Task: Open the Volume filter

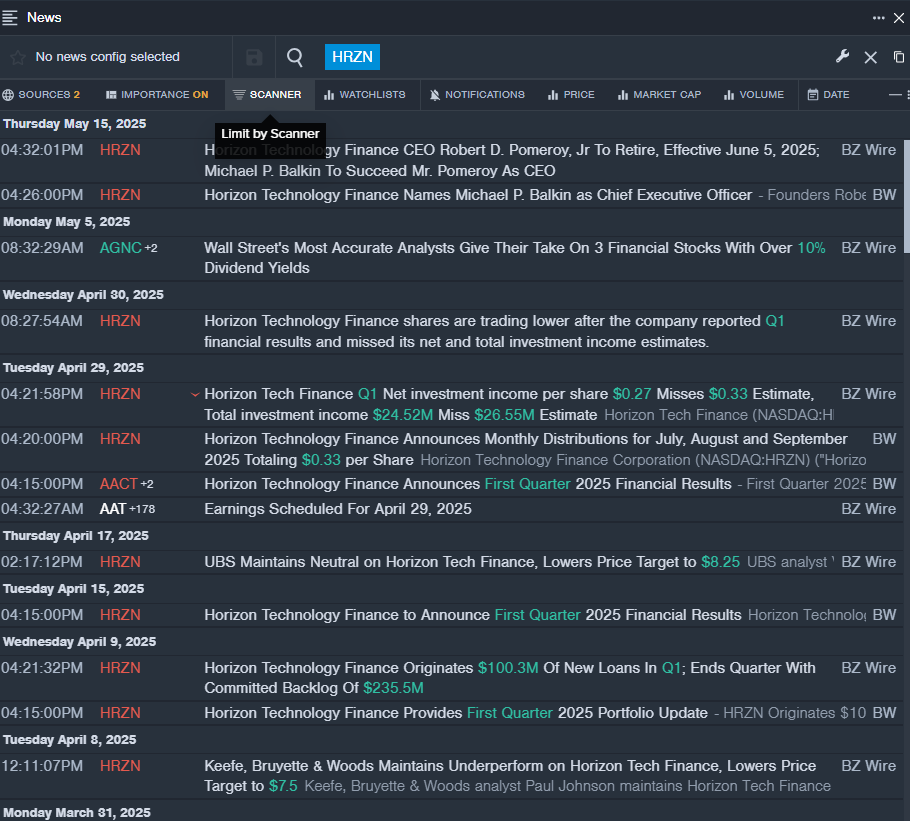Action: [x=754, y=95]
